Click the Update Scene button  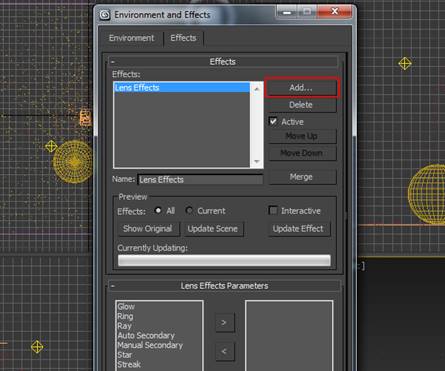click(213, 229)
